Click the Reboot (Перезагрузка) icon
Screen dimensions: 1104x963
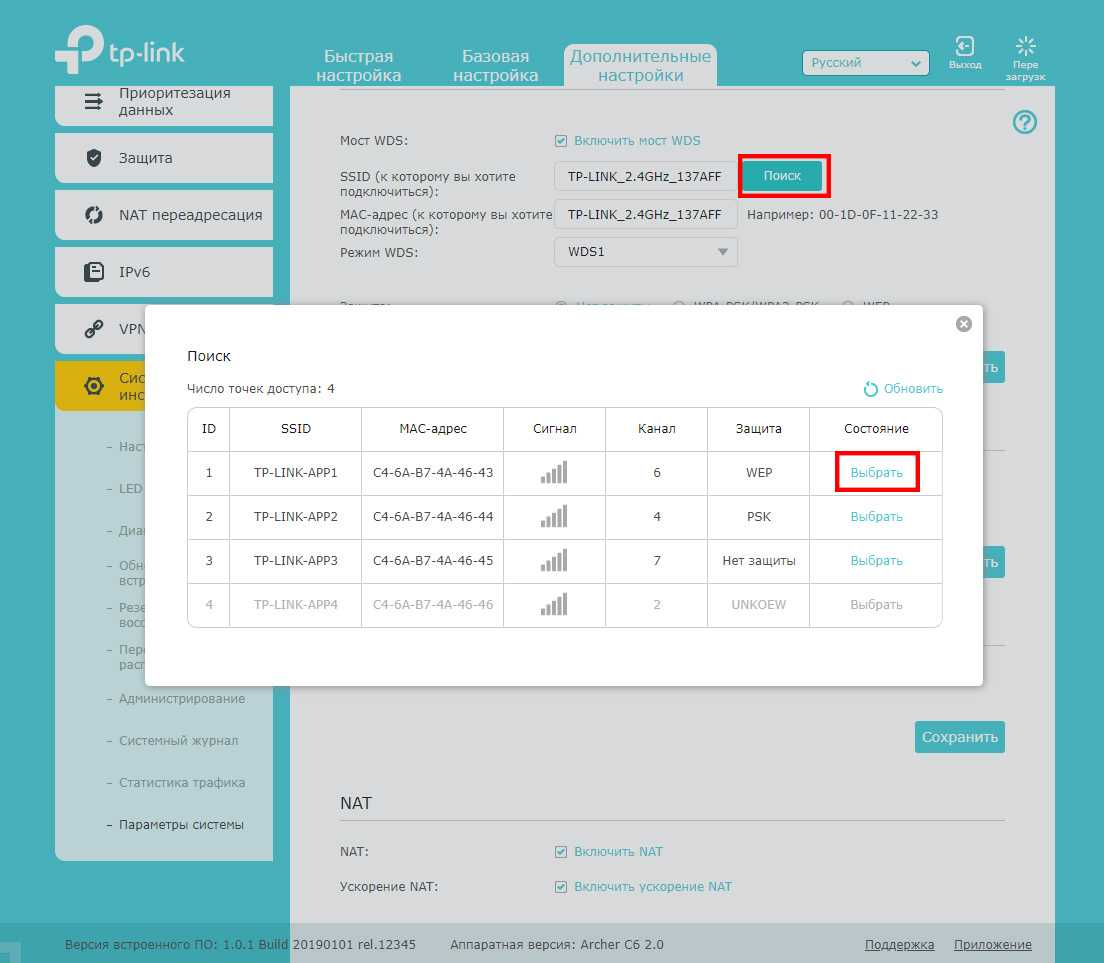point(1025,47)
